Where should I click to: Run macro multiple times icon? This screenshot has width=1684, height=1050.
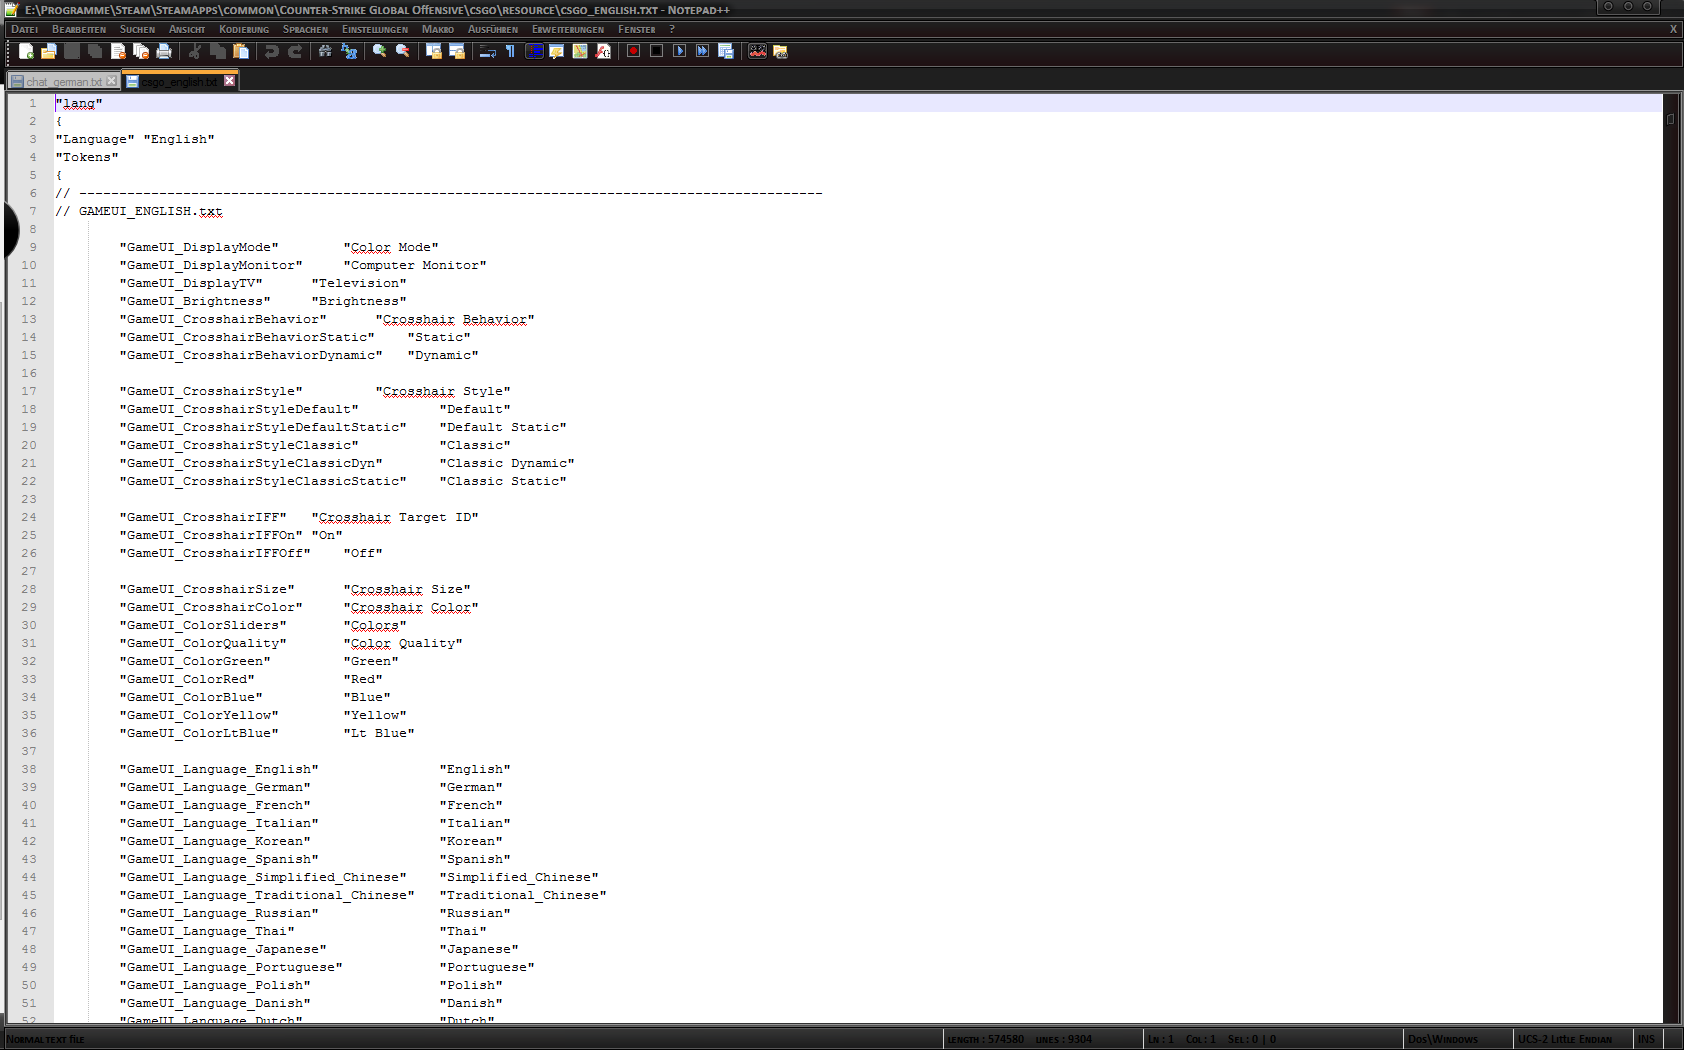pyautogui.click(x=702, y=51)
